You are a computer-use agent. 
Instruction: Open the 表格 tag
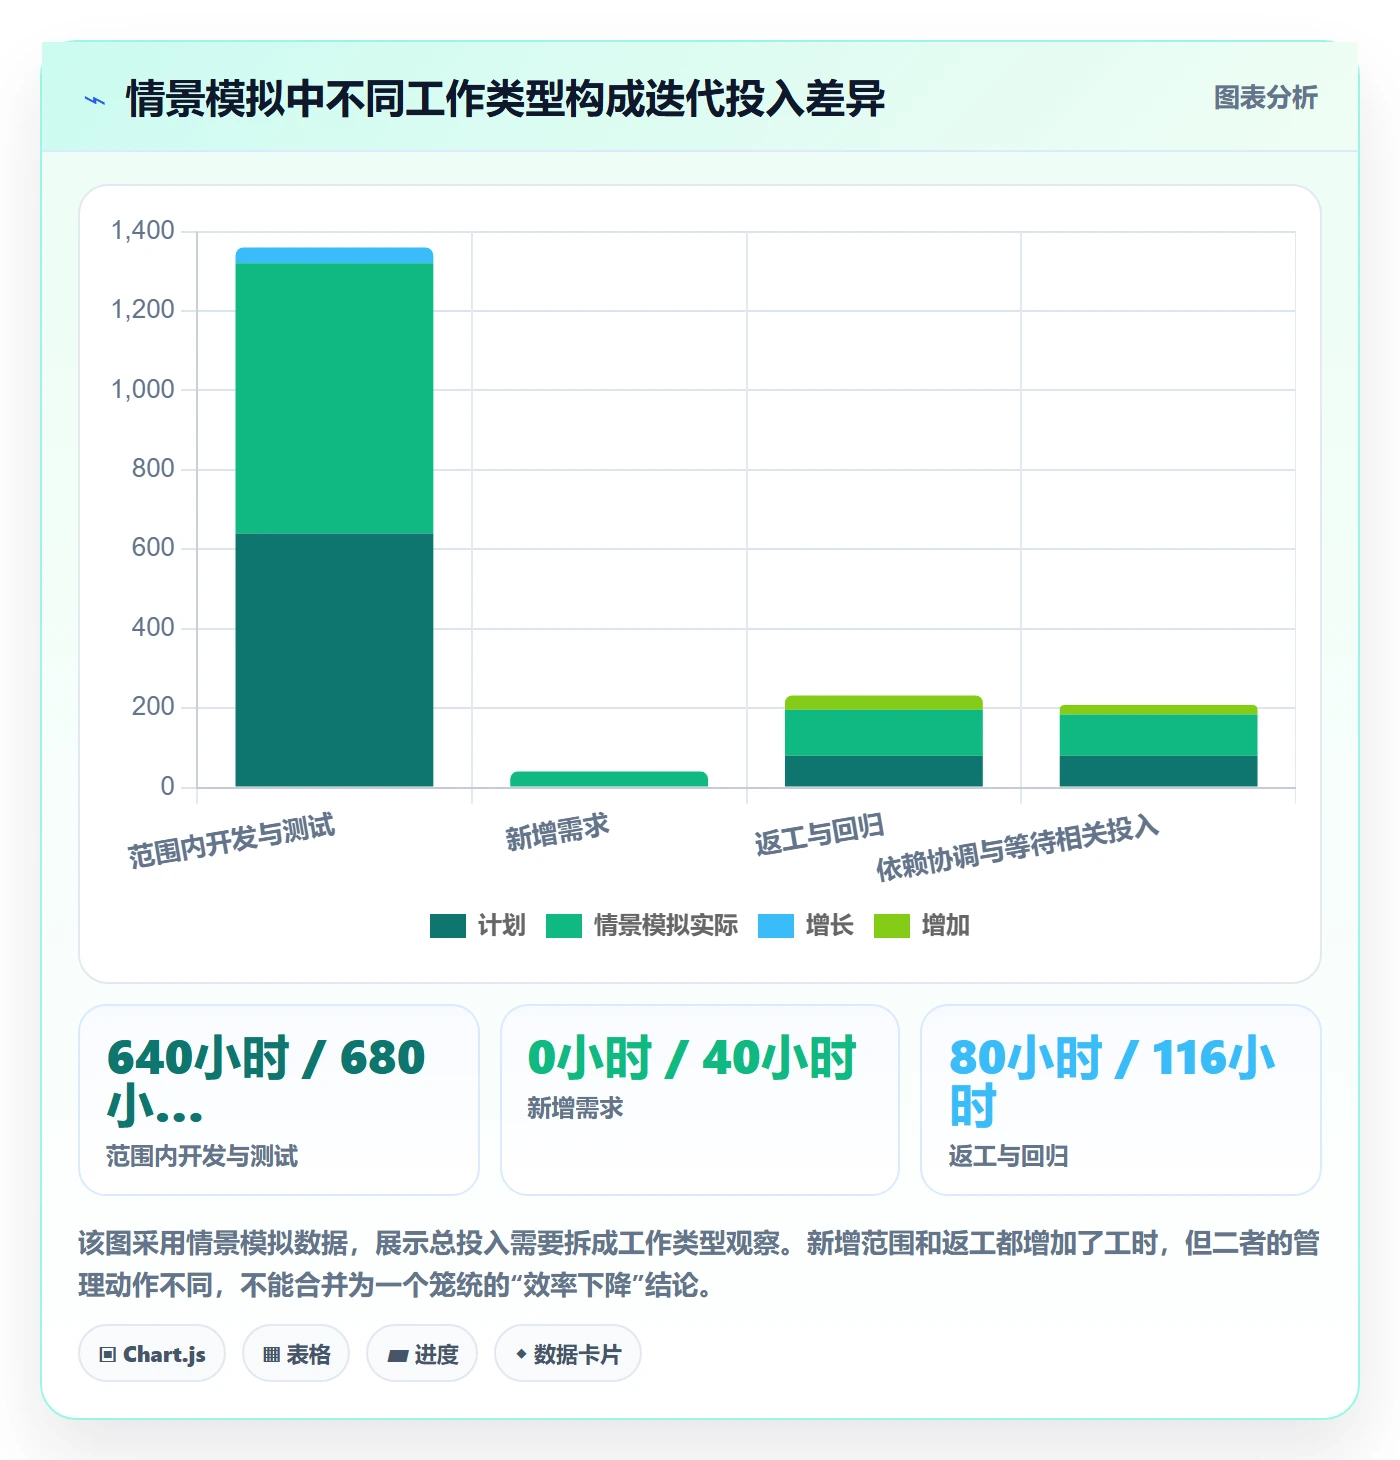[x=296, y=1354]
